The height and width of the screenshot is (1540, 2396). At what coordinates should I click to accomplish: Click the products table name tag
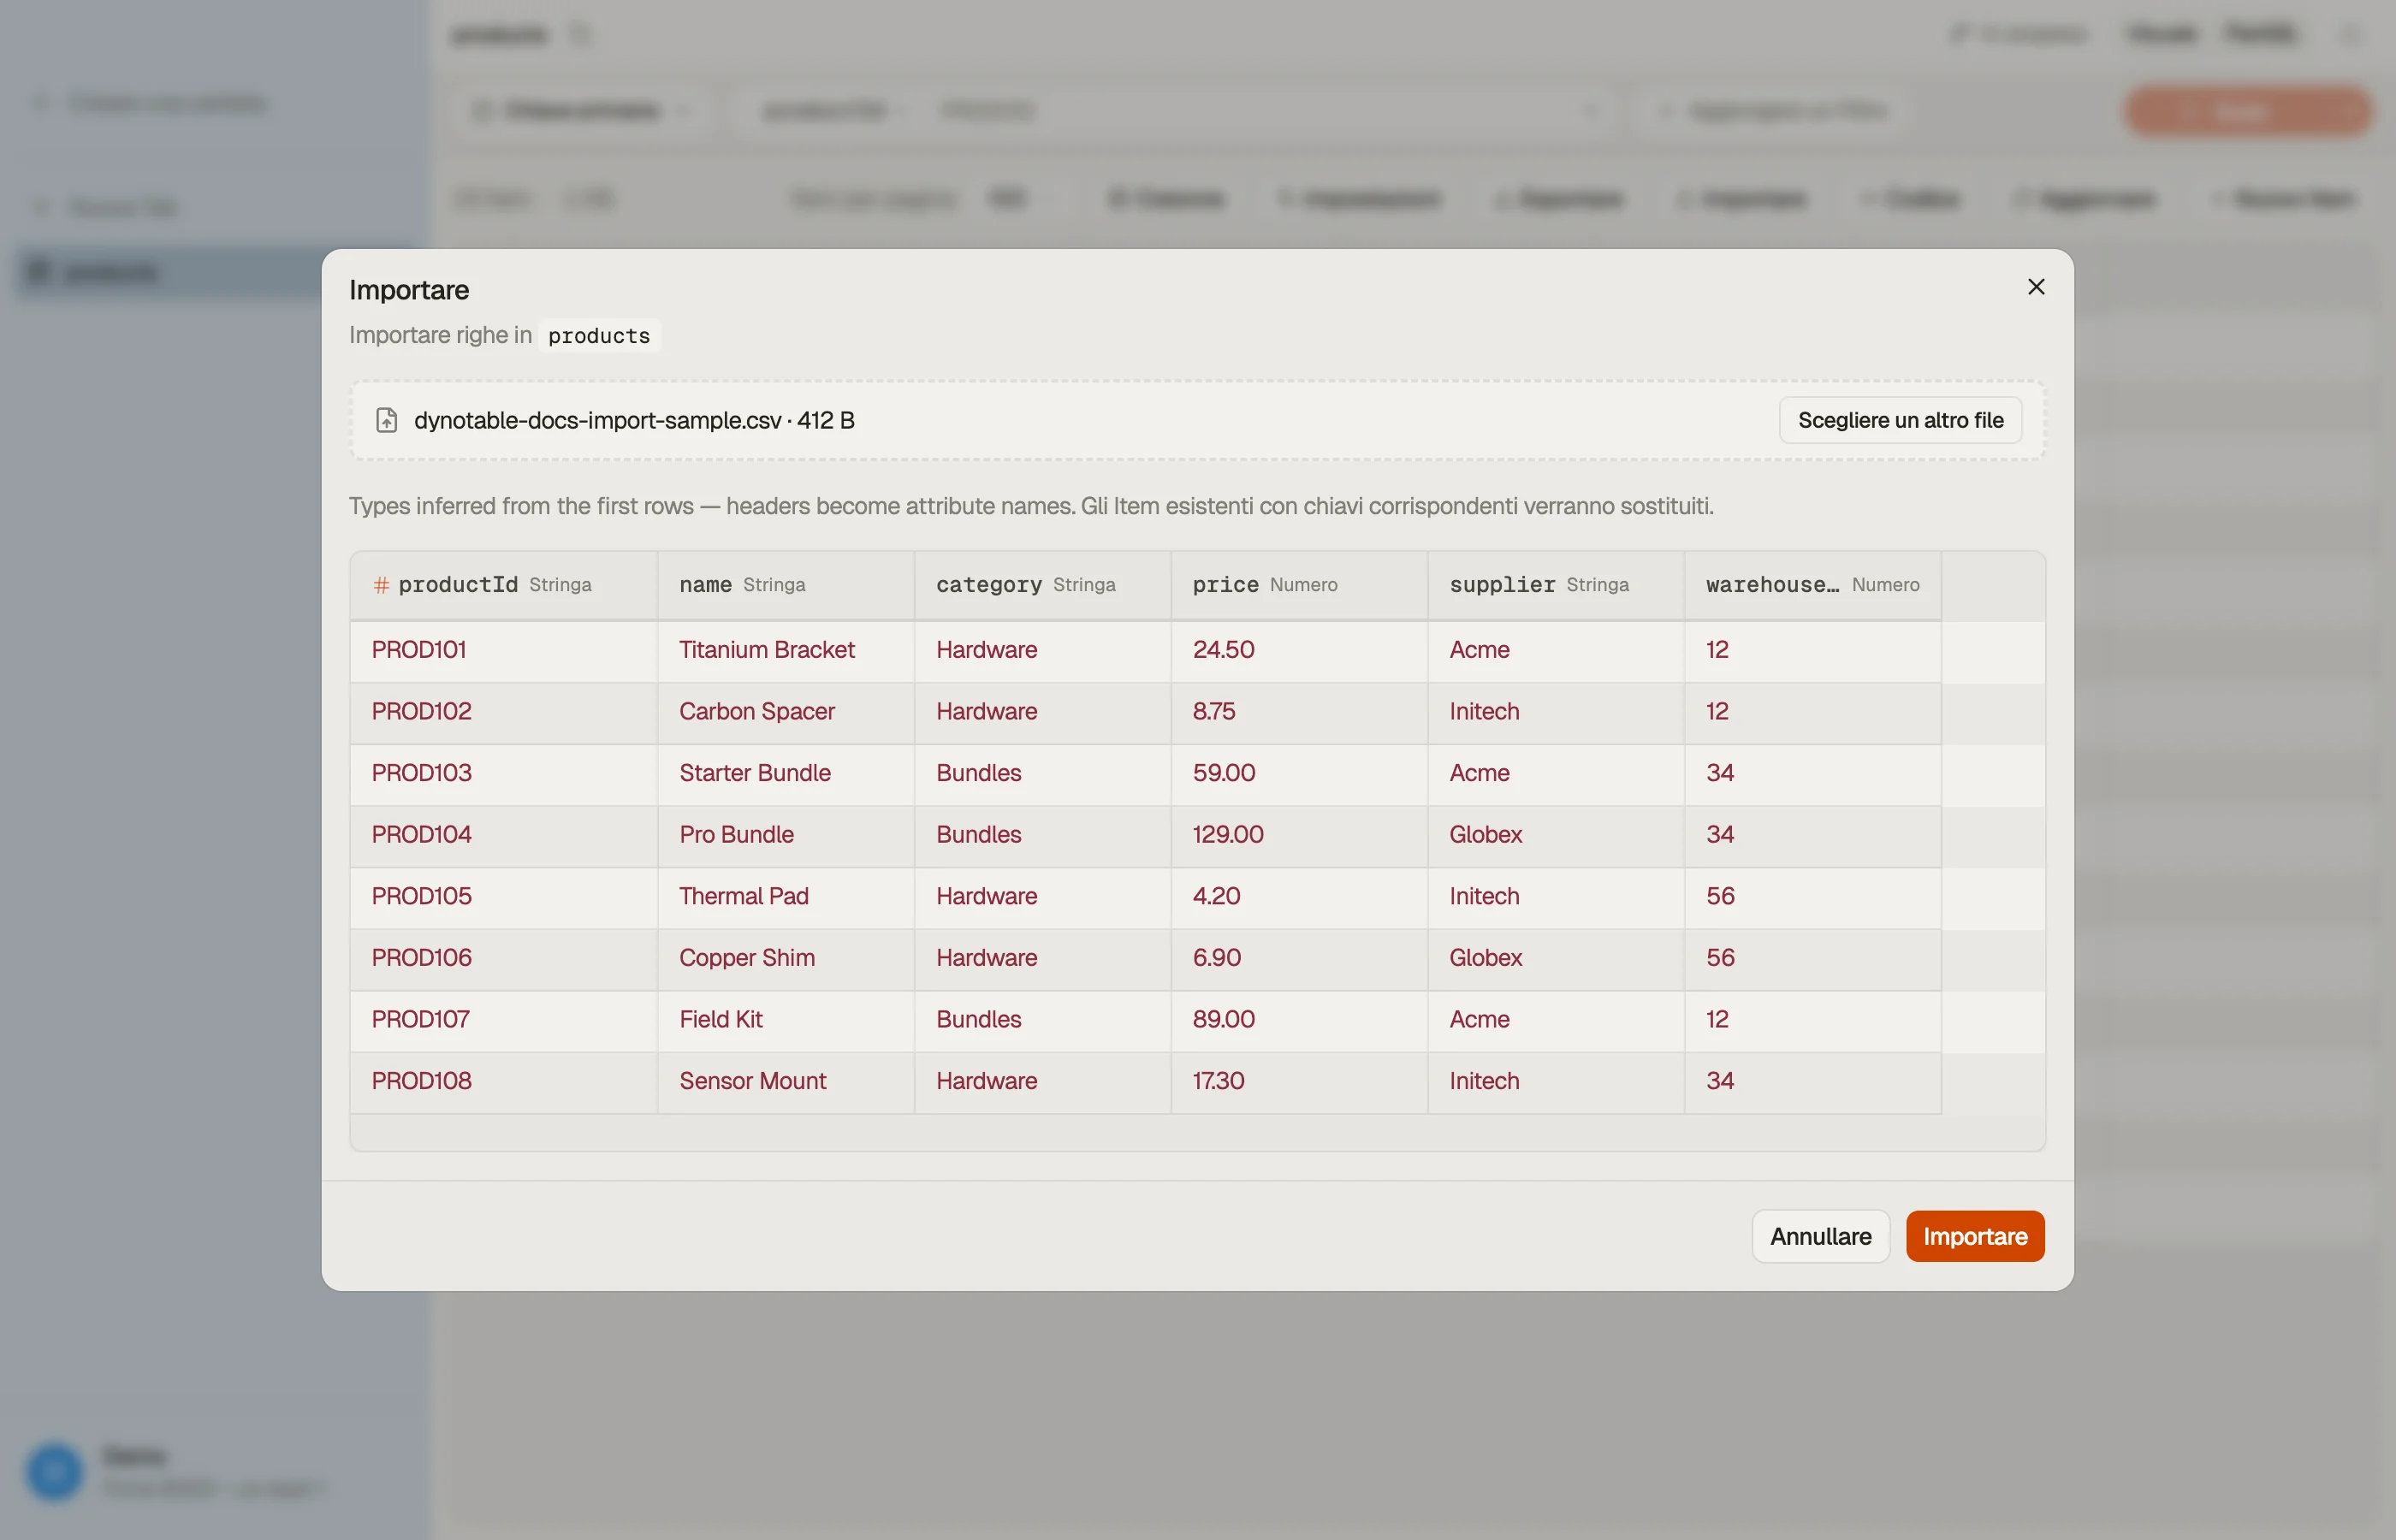point(598,336)
